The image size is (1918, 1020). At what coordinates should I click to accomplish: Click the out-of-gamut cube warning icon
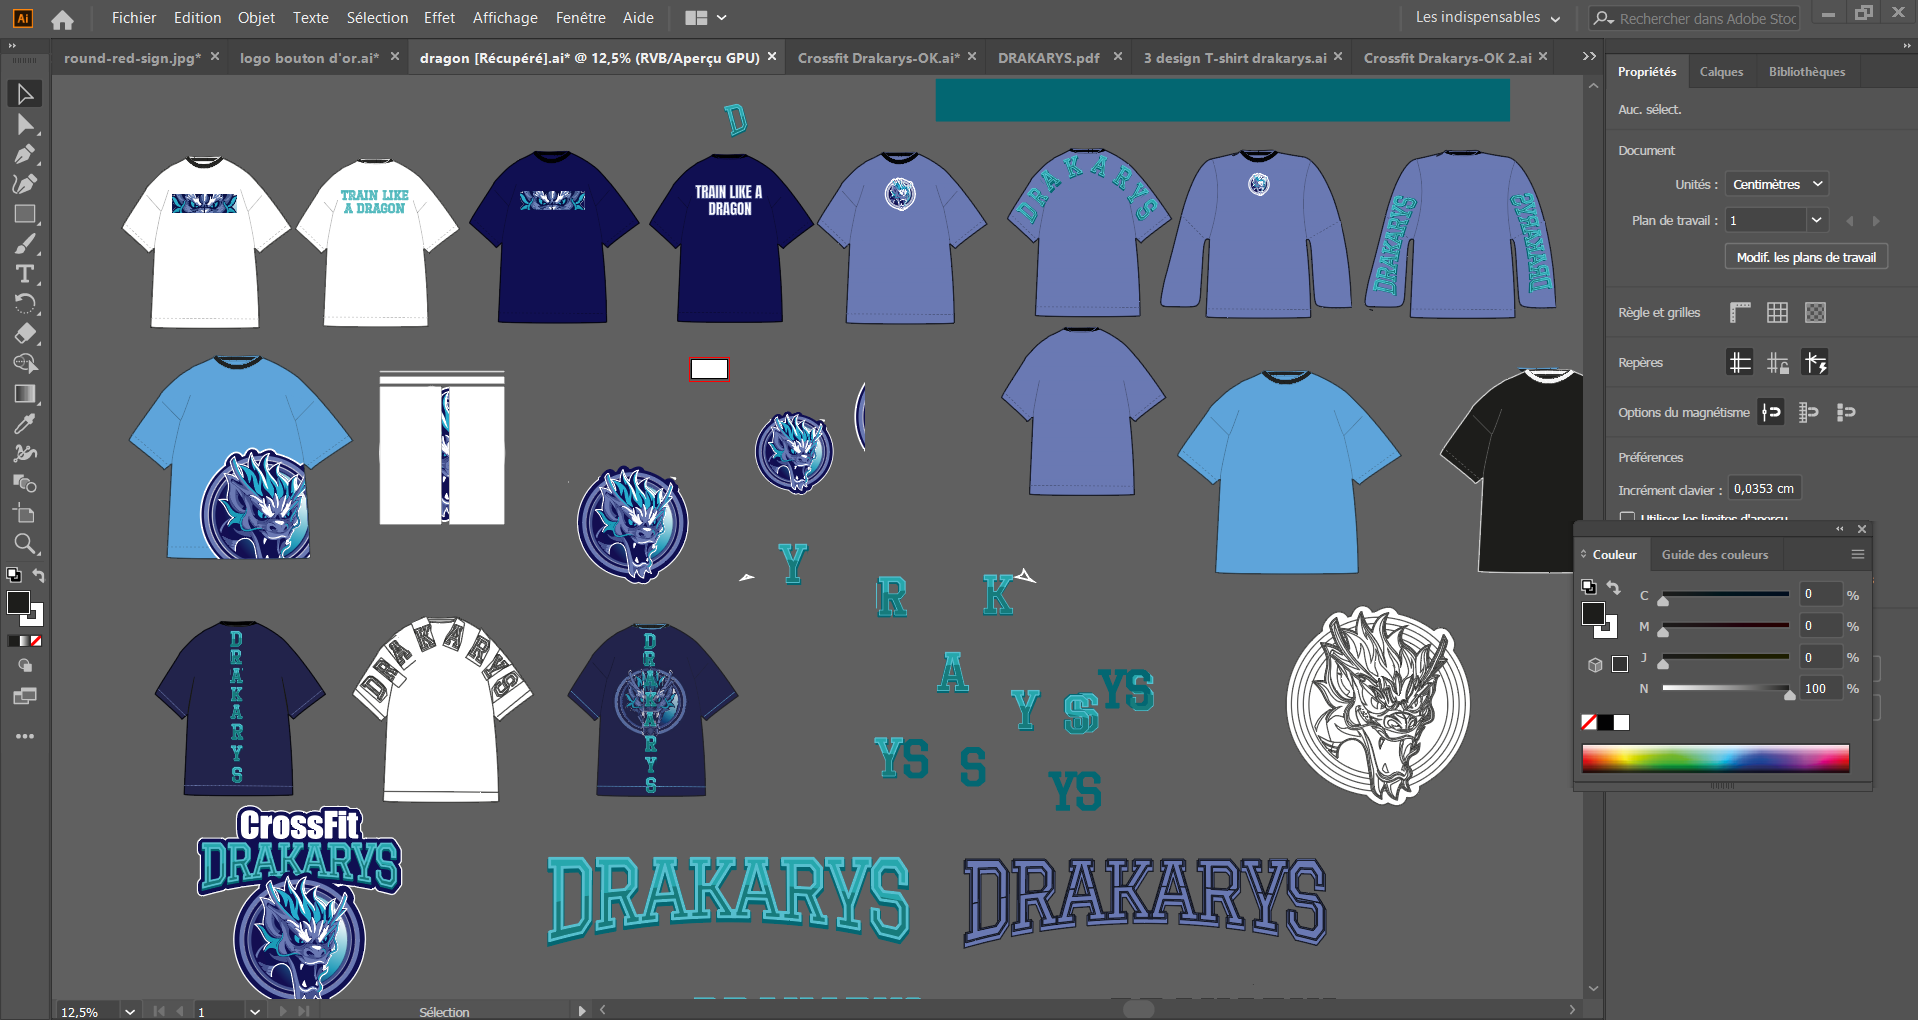(1595, 664)
